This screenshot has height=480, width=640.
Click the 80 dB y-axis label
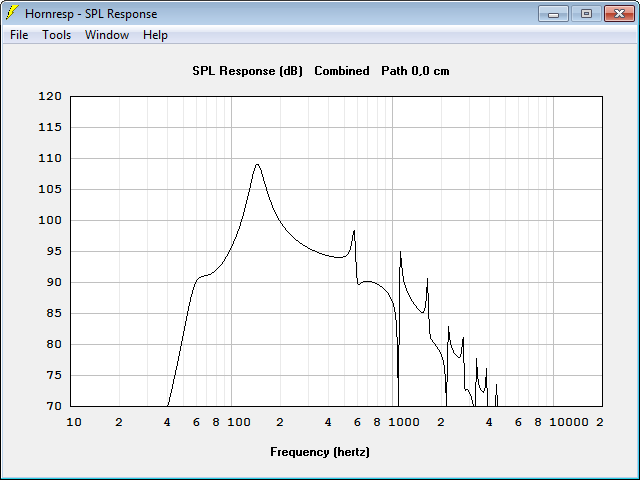(54, 344)
